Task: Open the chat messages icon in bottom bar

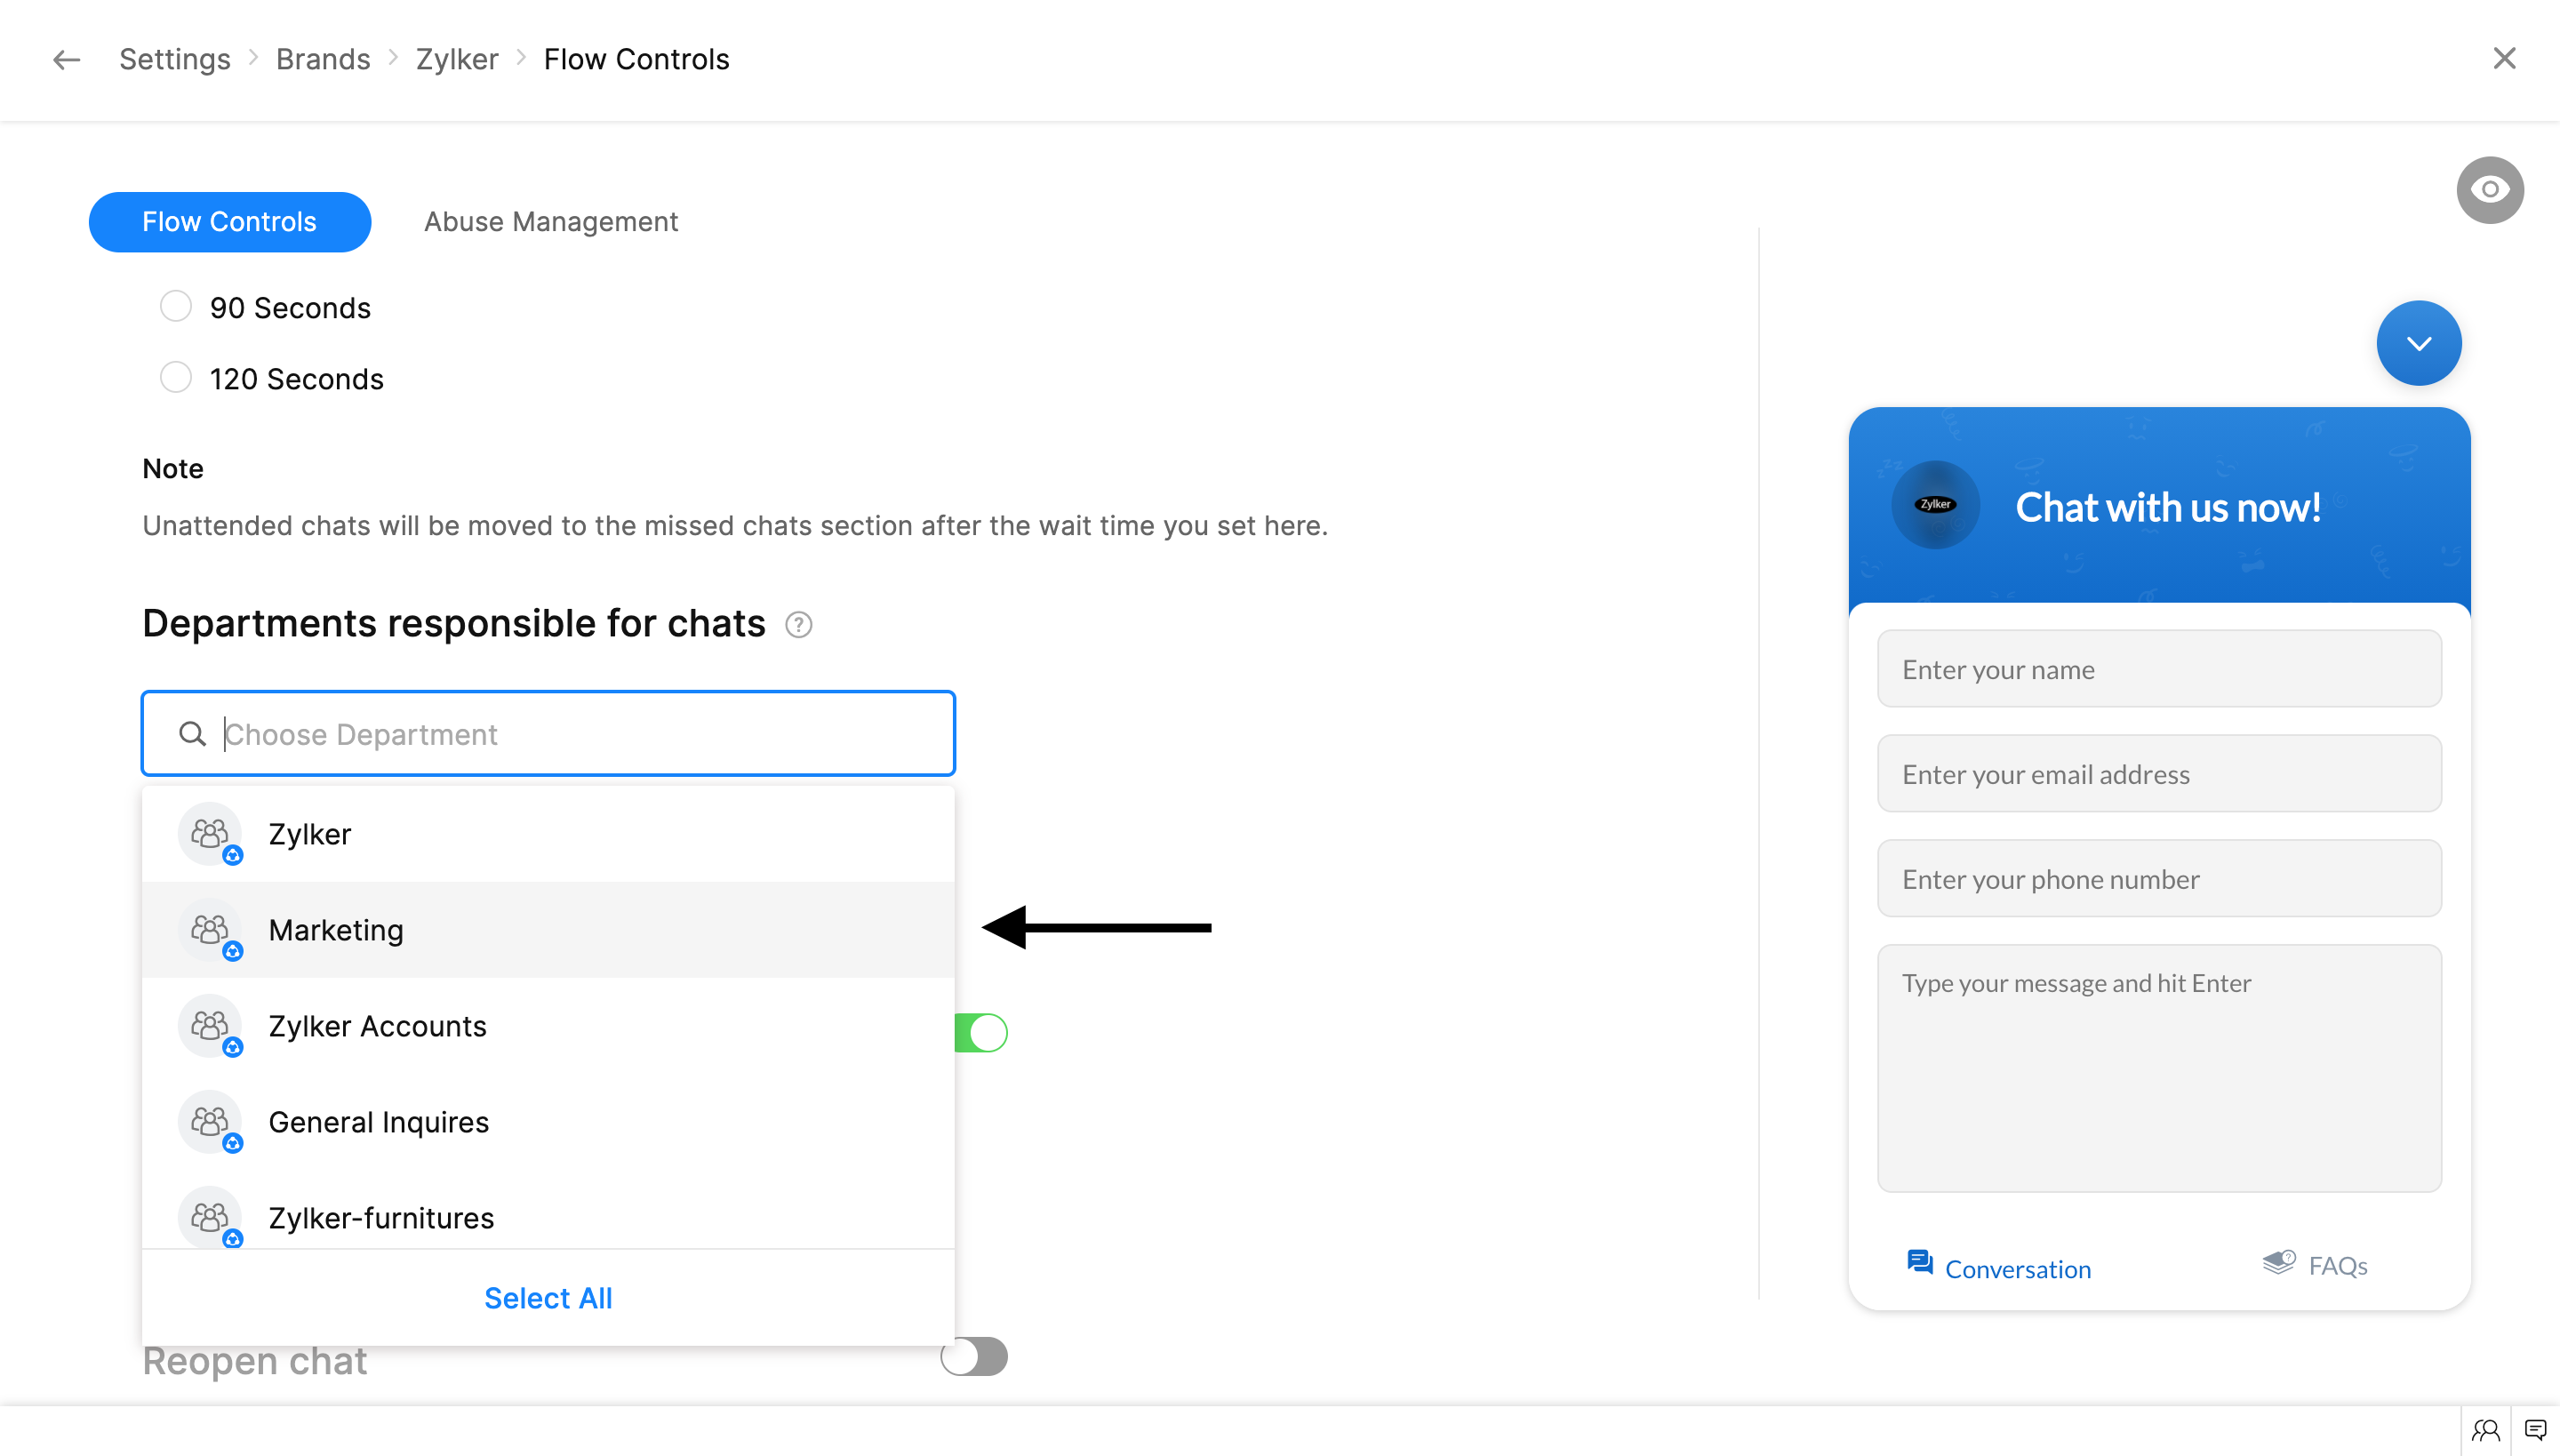Action: [x=2535, y=1431]
